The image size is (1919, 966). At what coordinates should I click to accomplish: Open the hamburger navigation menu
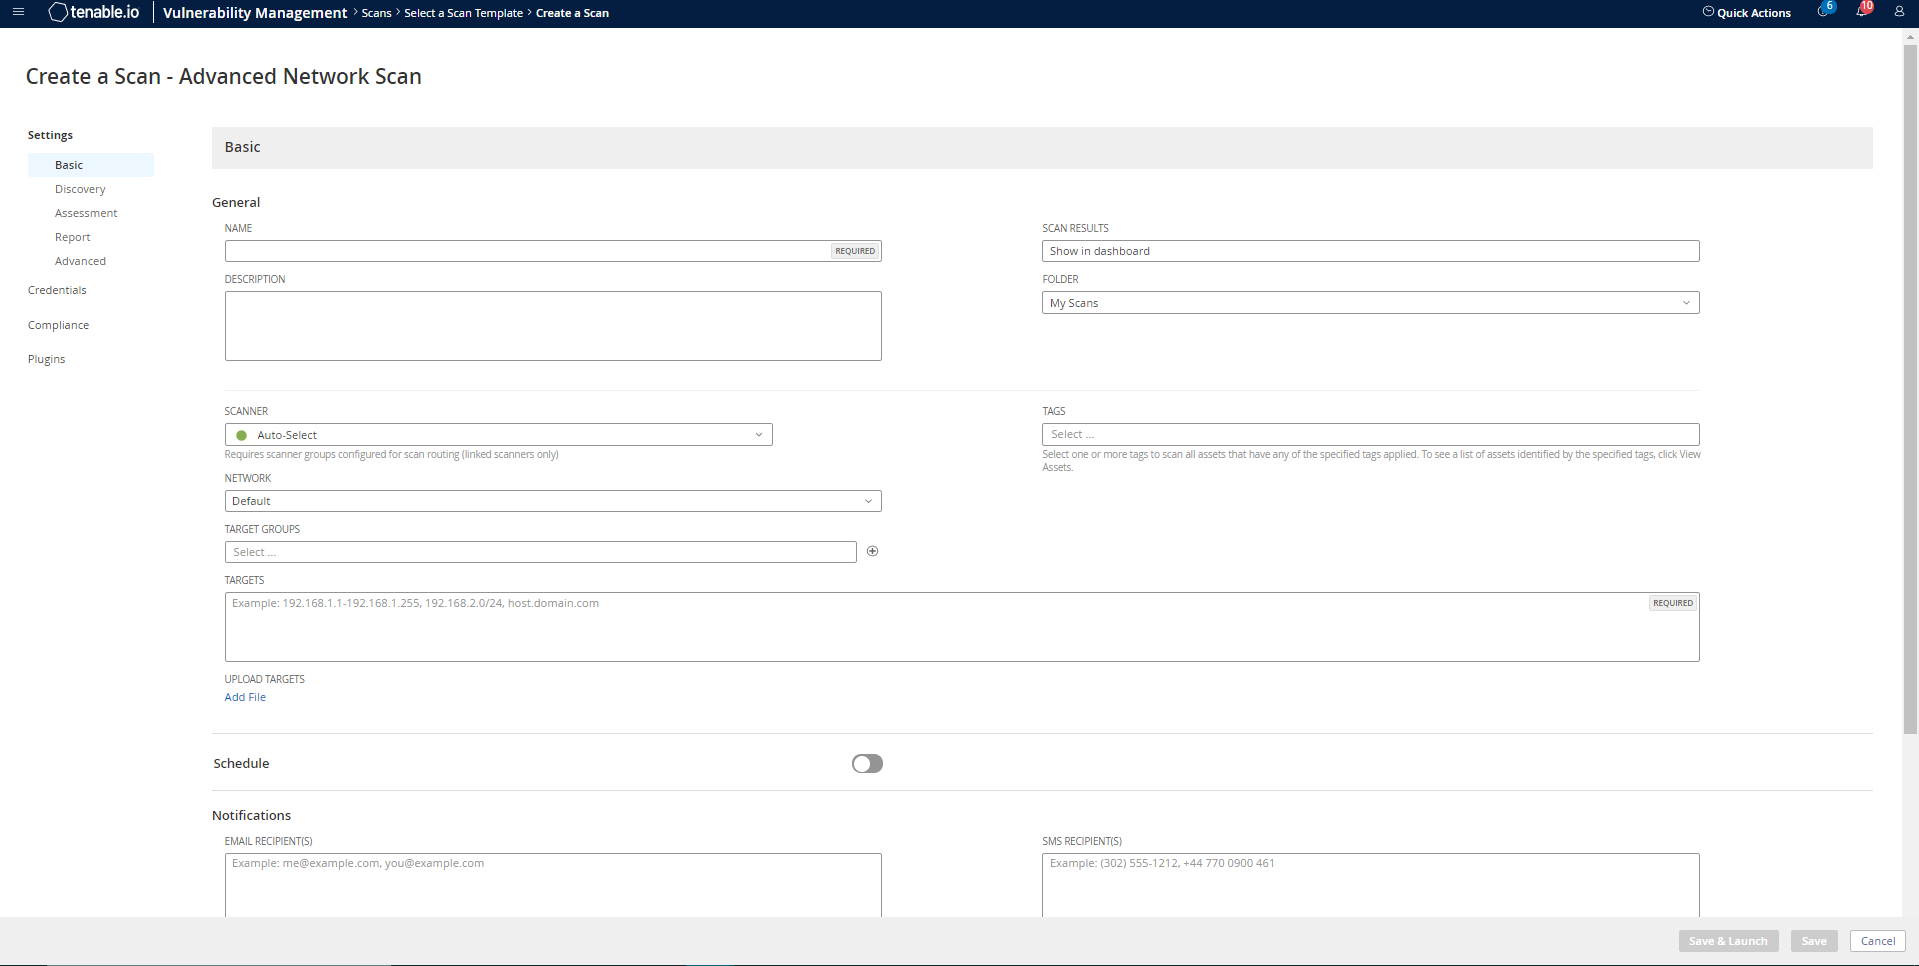(x=18, y=13)
